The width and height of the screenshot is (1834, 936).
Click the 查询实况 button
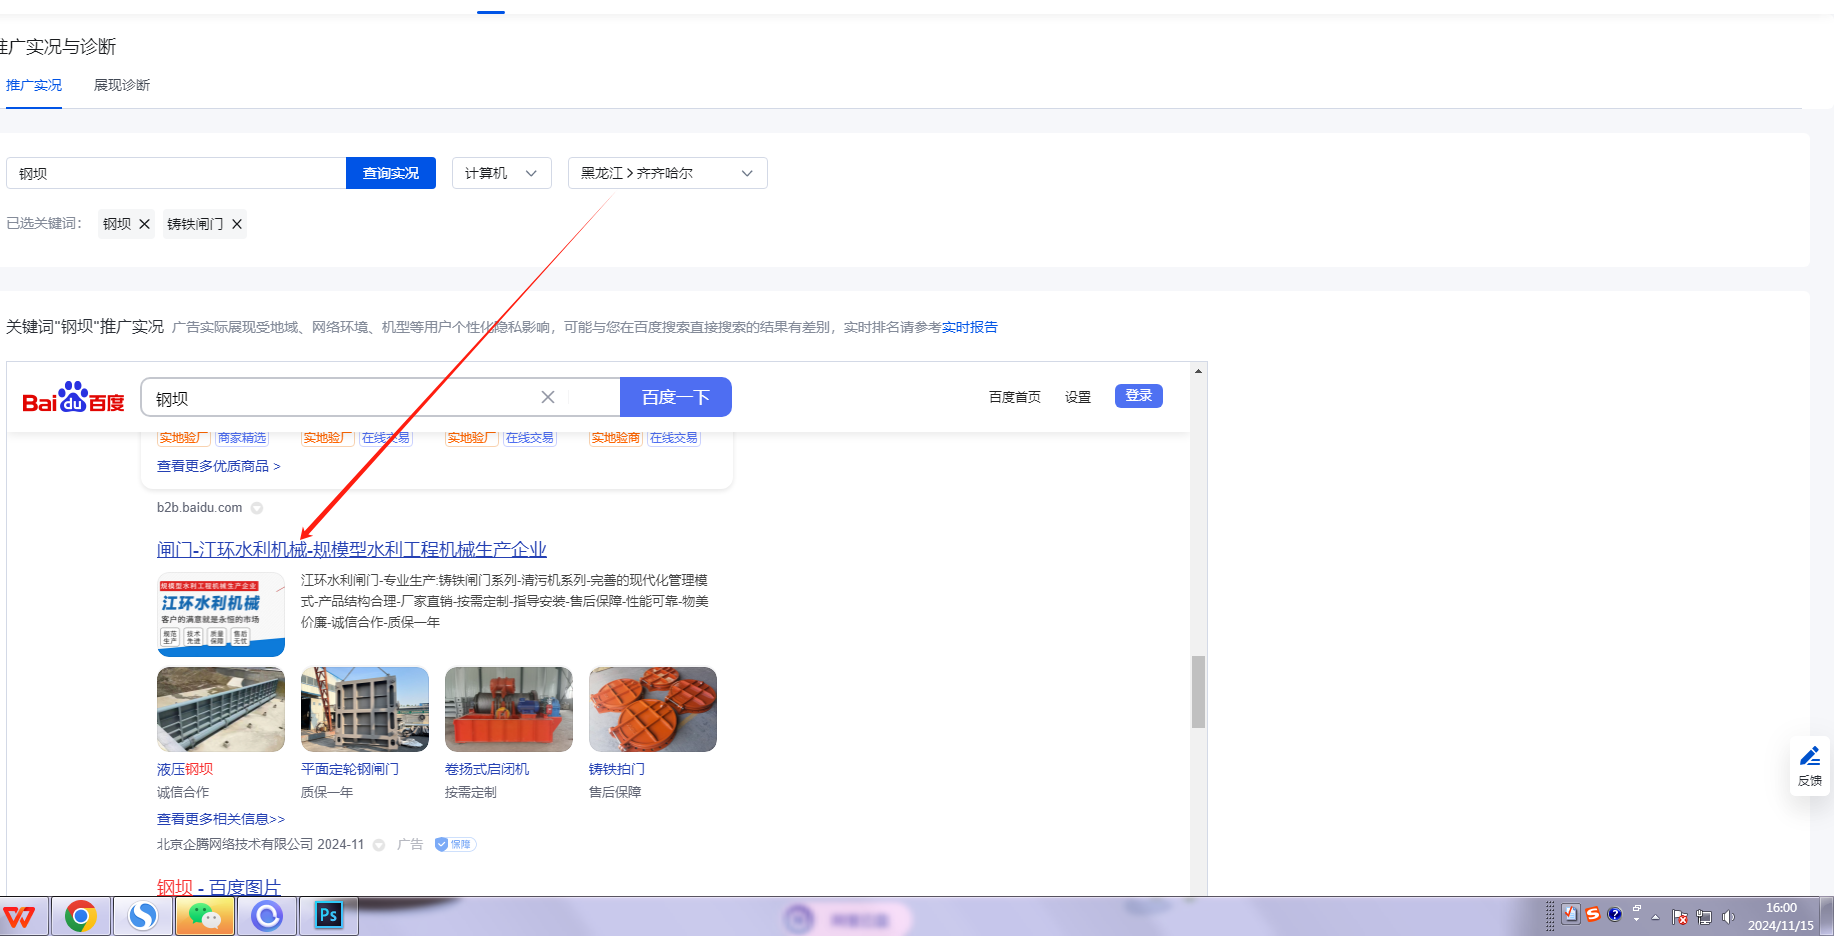pyautogui.click(x=391, y=173)
